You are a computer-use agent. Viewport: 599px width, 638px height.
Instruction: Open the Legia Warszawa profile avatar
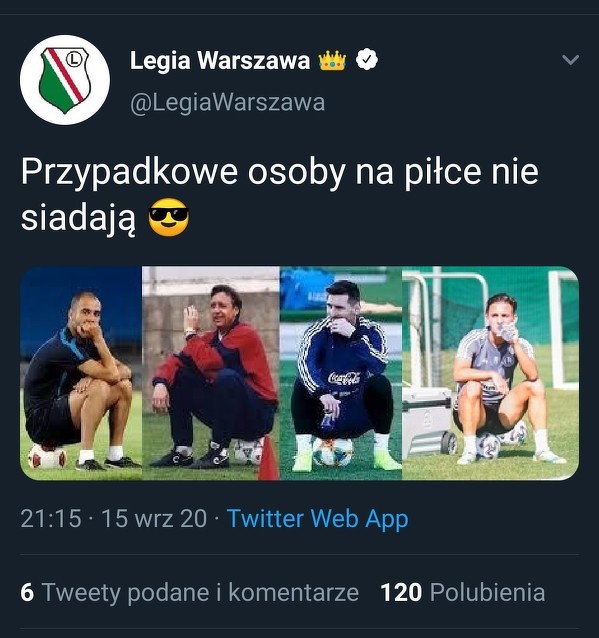point(65,80)
